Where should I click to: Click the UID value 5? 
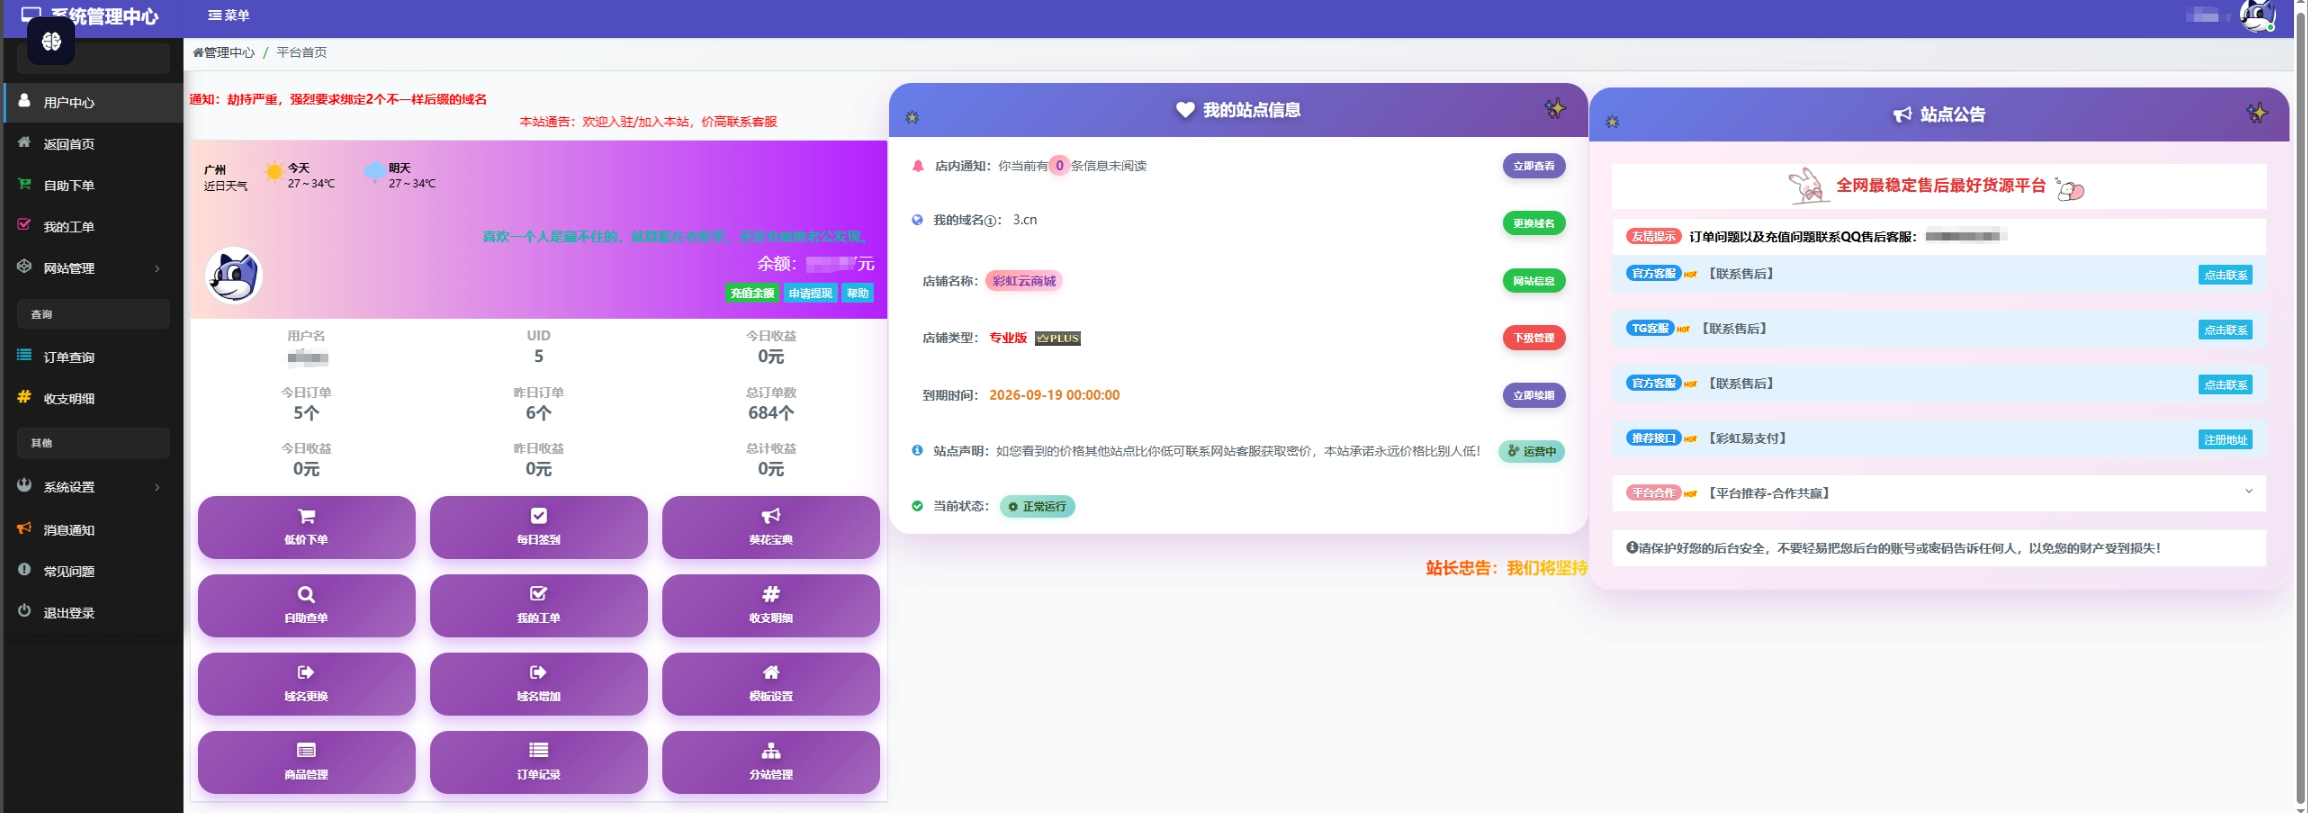538,356
